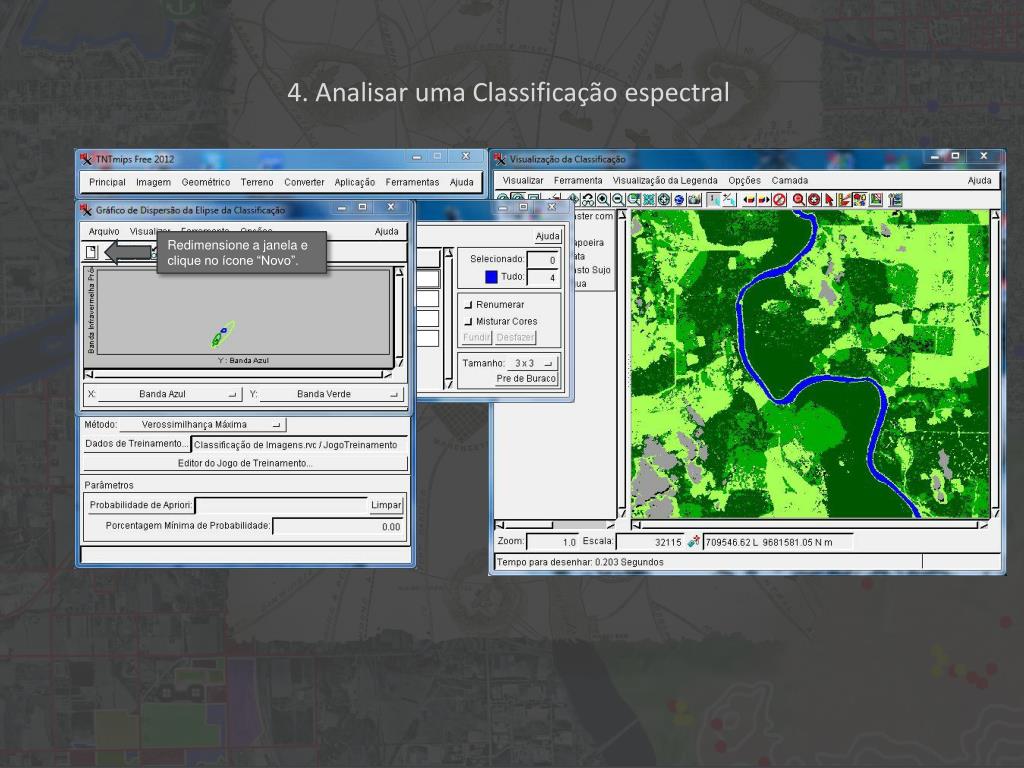Open the Ferramentas menu in TNTmips
The image size is (1024, 768).
(412, 182)
